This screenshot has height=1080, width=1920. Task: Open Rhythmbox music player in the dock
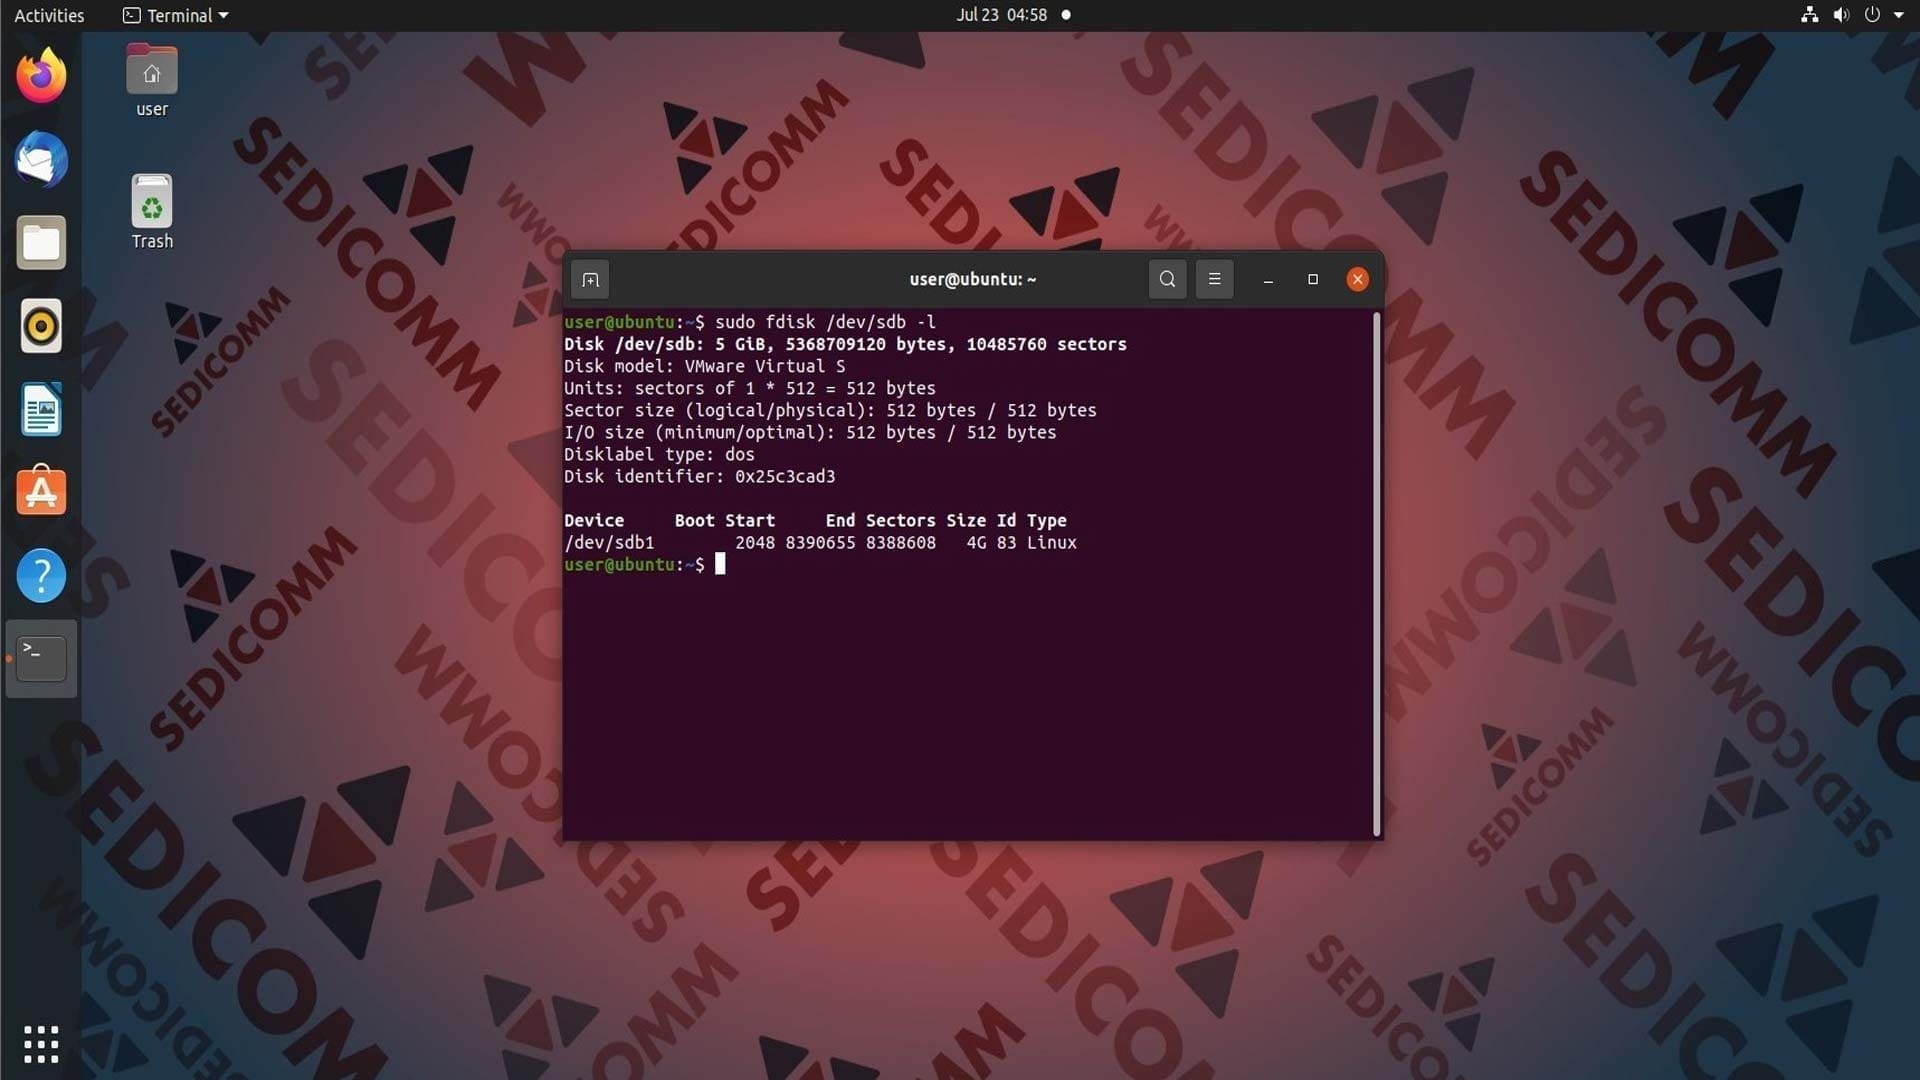point(41,326)
